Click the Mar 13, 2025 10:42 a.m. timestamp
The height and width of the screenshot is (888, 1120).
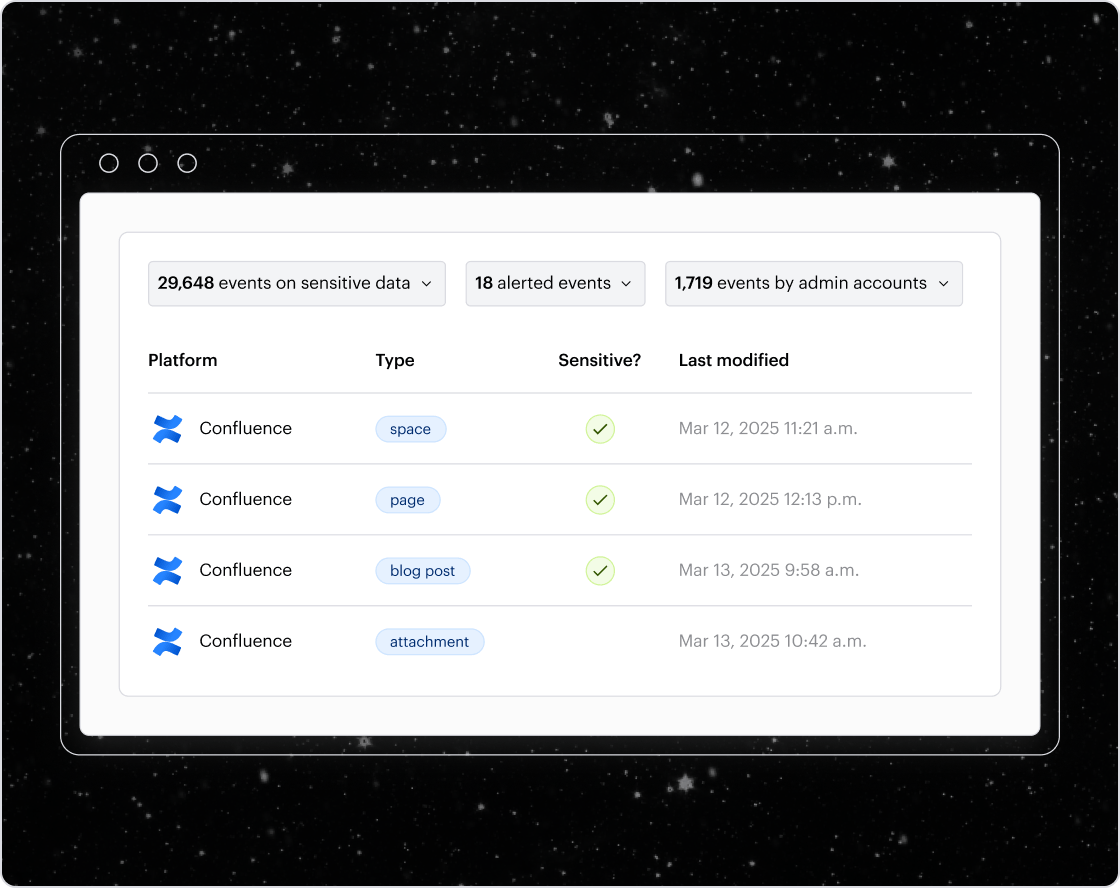pos(772,641)
